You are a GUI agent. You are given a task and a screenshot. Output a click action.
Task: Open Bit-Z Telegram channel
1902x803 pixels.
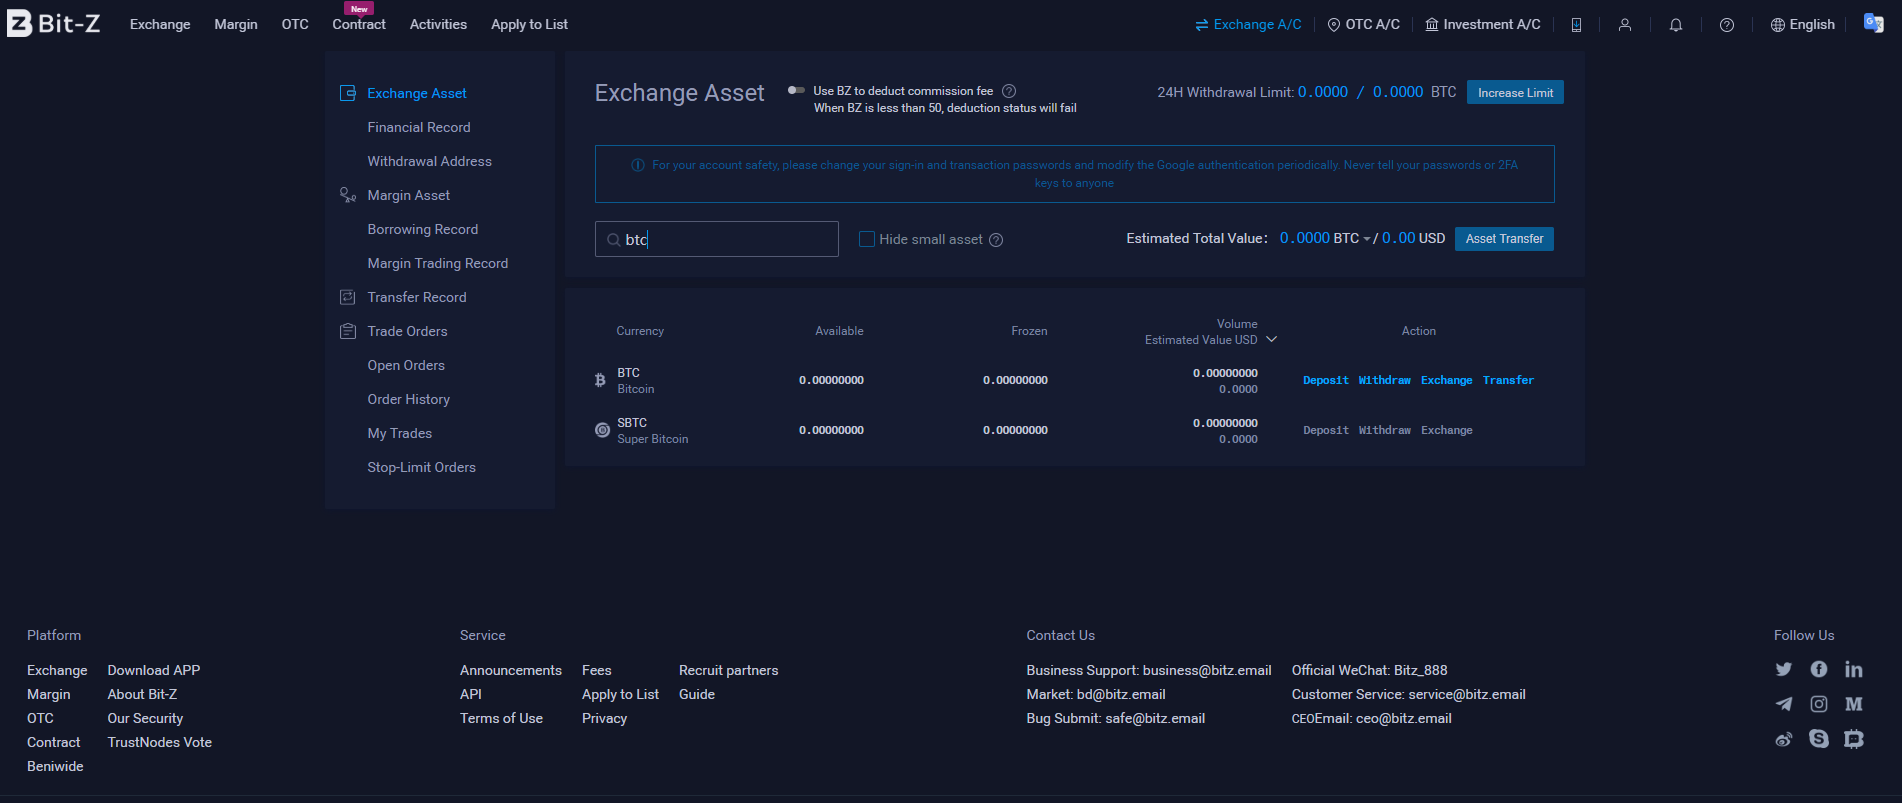tap(1784, 704)
